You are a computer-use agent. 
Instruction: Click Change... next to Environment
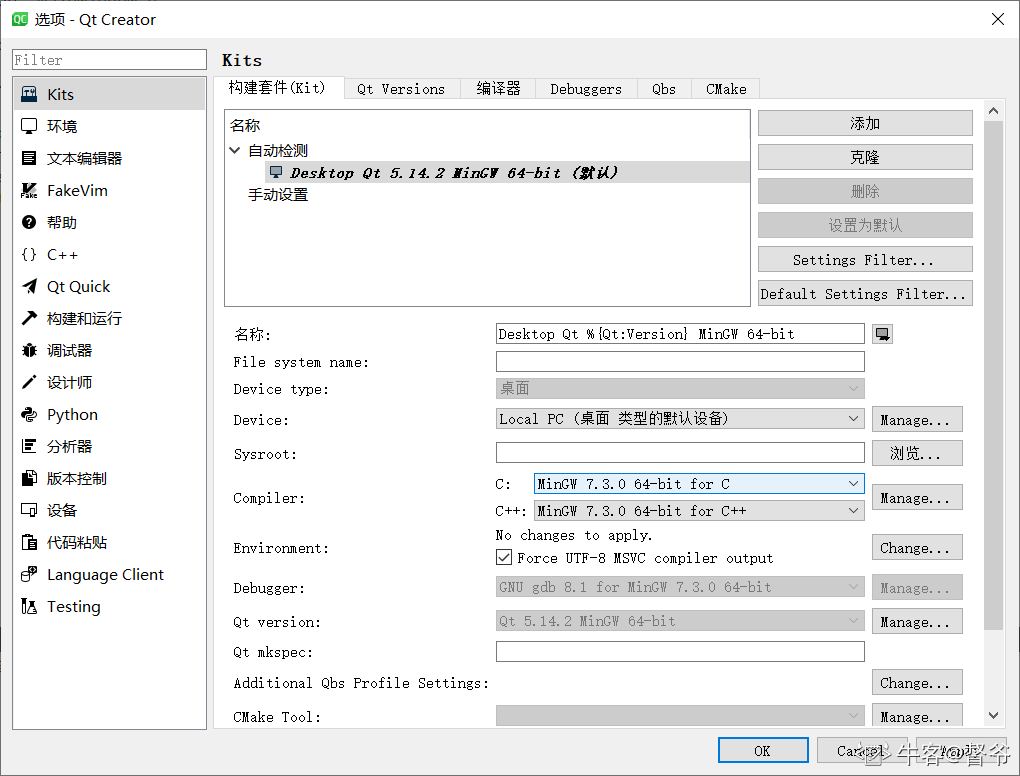coord(917,548)
